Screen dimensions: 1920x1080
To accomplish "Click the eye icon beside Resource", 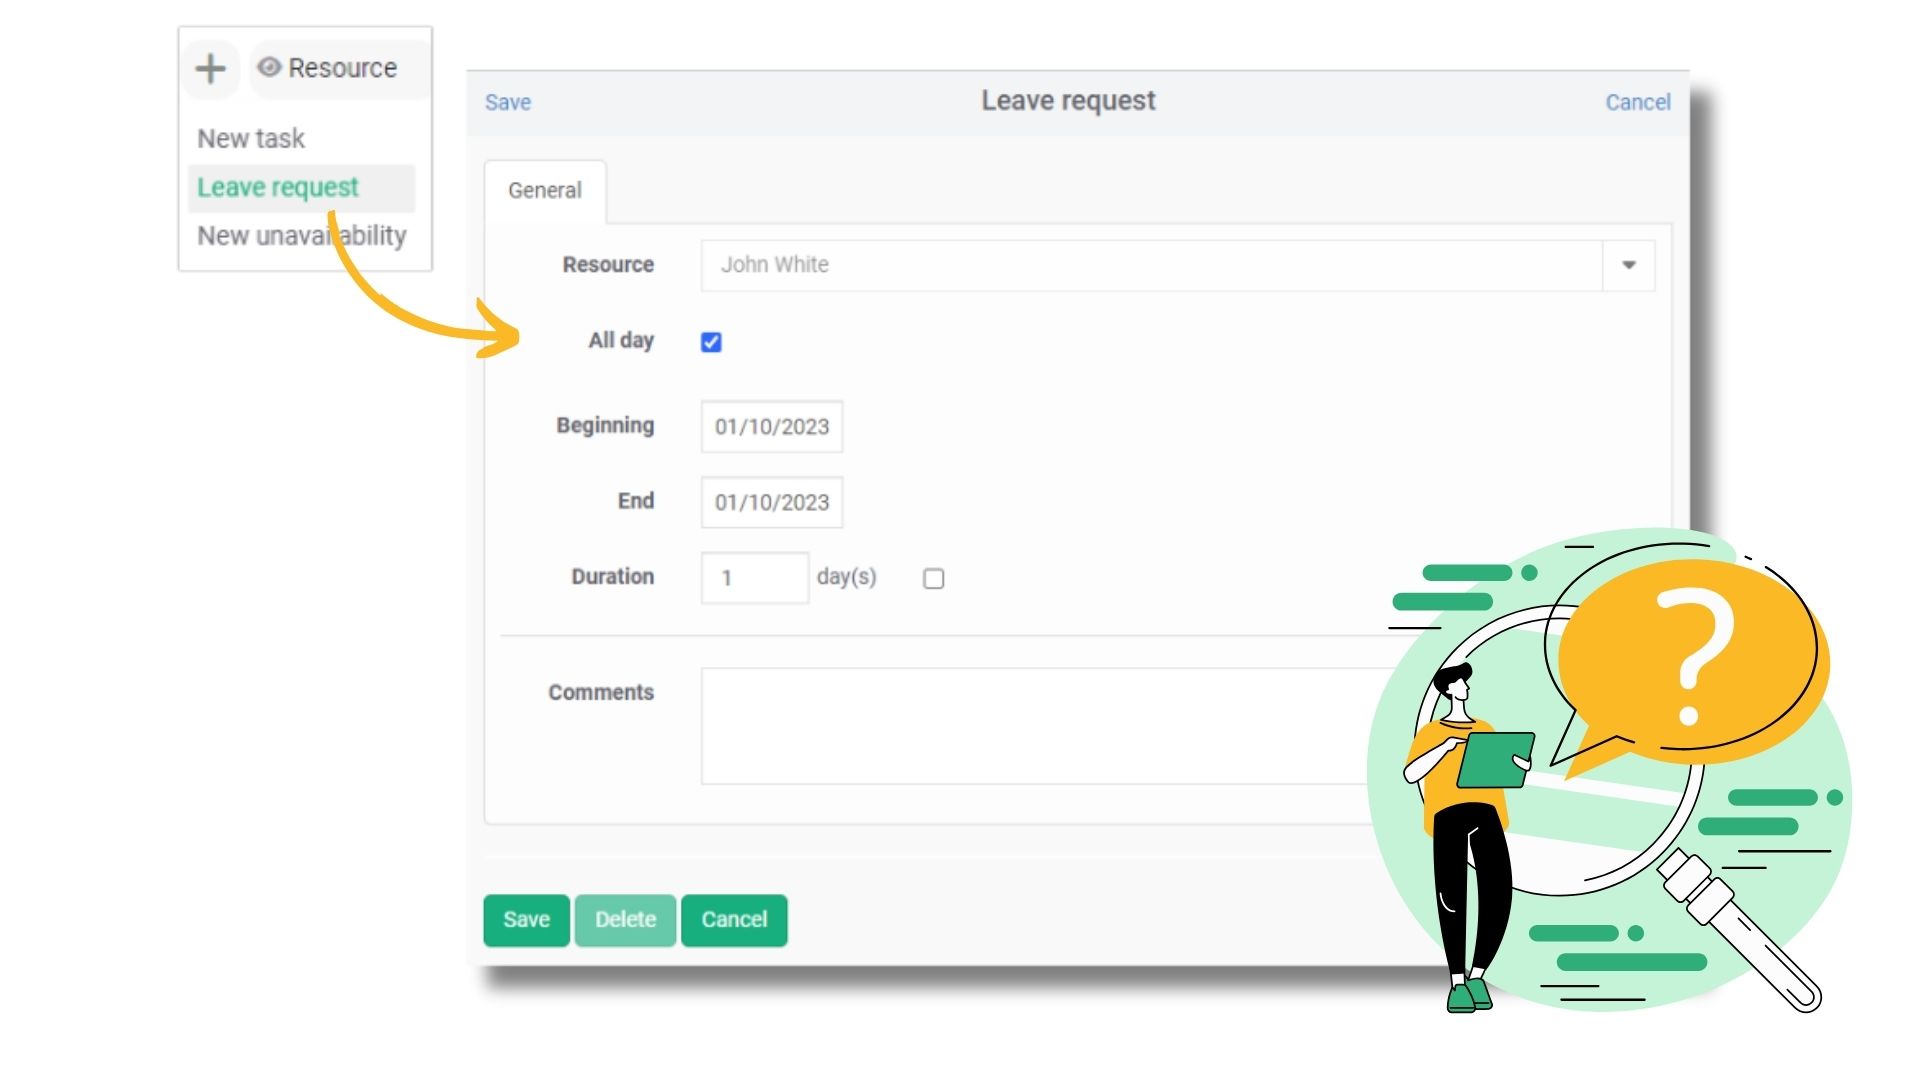I will click(x=268, y=67).
